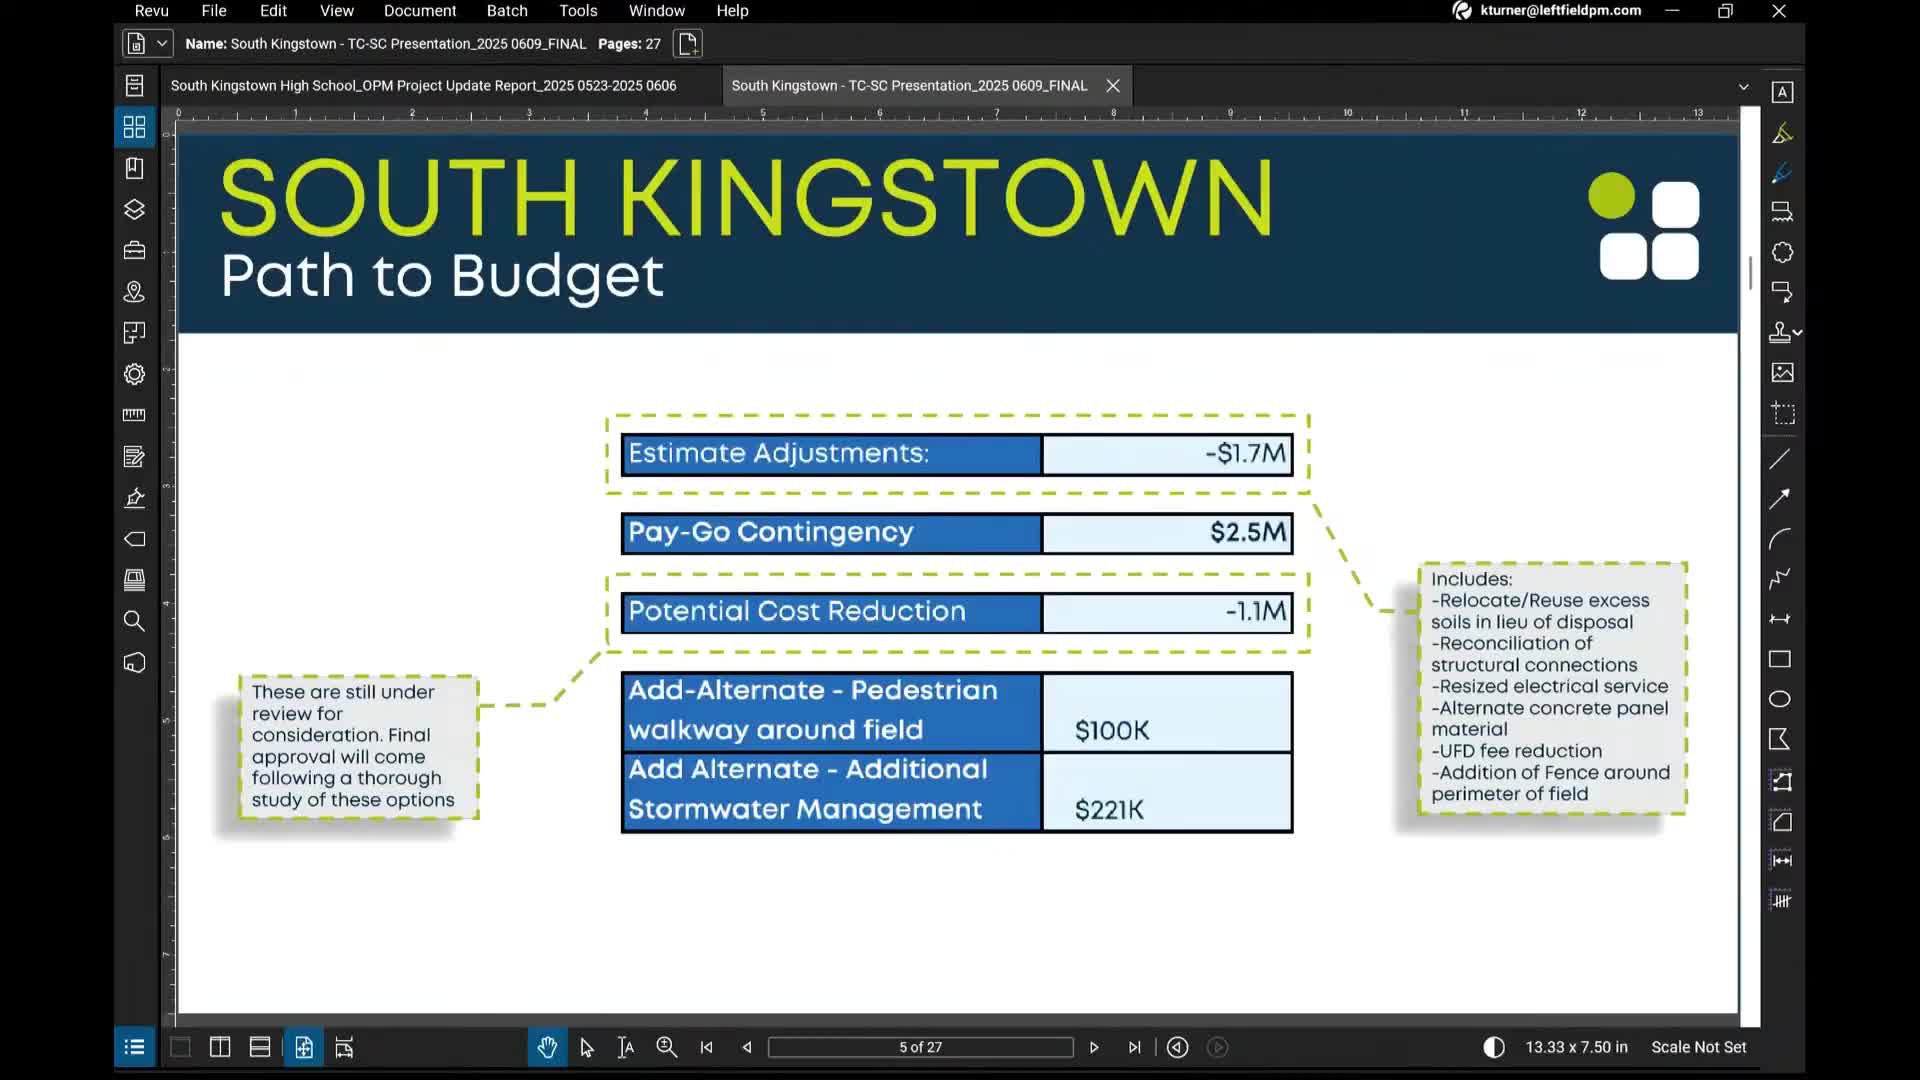Switch to OPM Project Update Report tab
1920x1080 pixels.
tap(423, 86)
